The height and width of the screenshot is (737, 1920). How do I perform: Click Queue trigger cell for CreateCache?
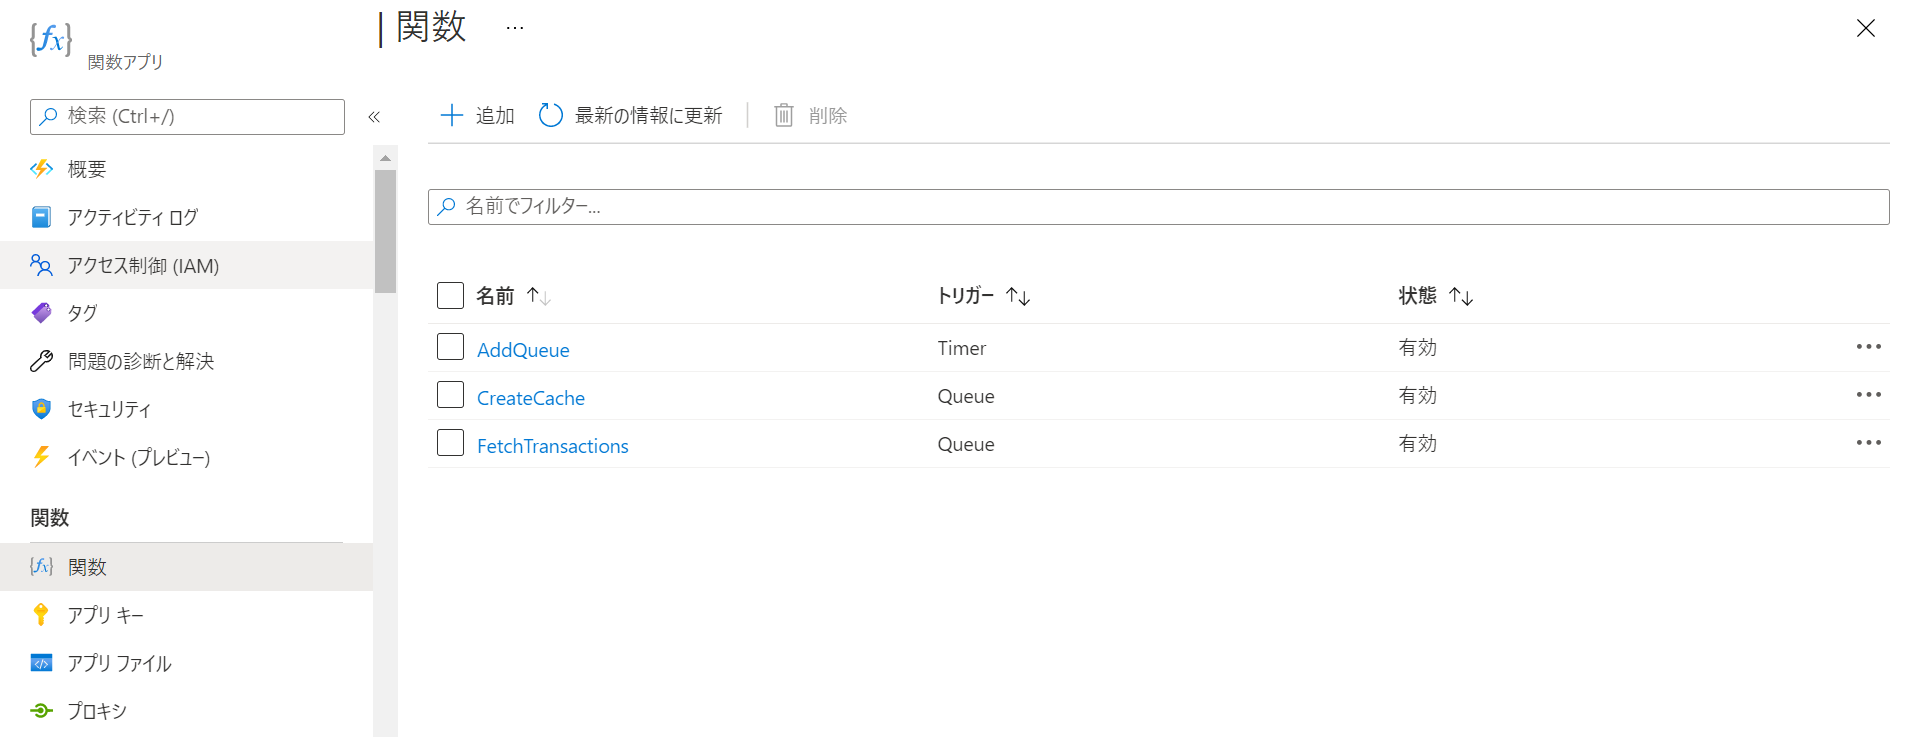[966, 396]
